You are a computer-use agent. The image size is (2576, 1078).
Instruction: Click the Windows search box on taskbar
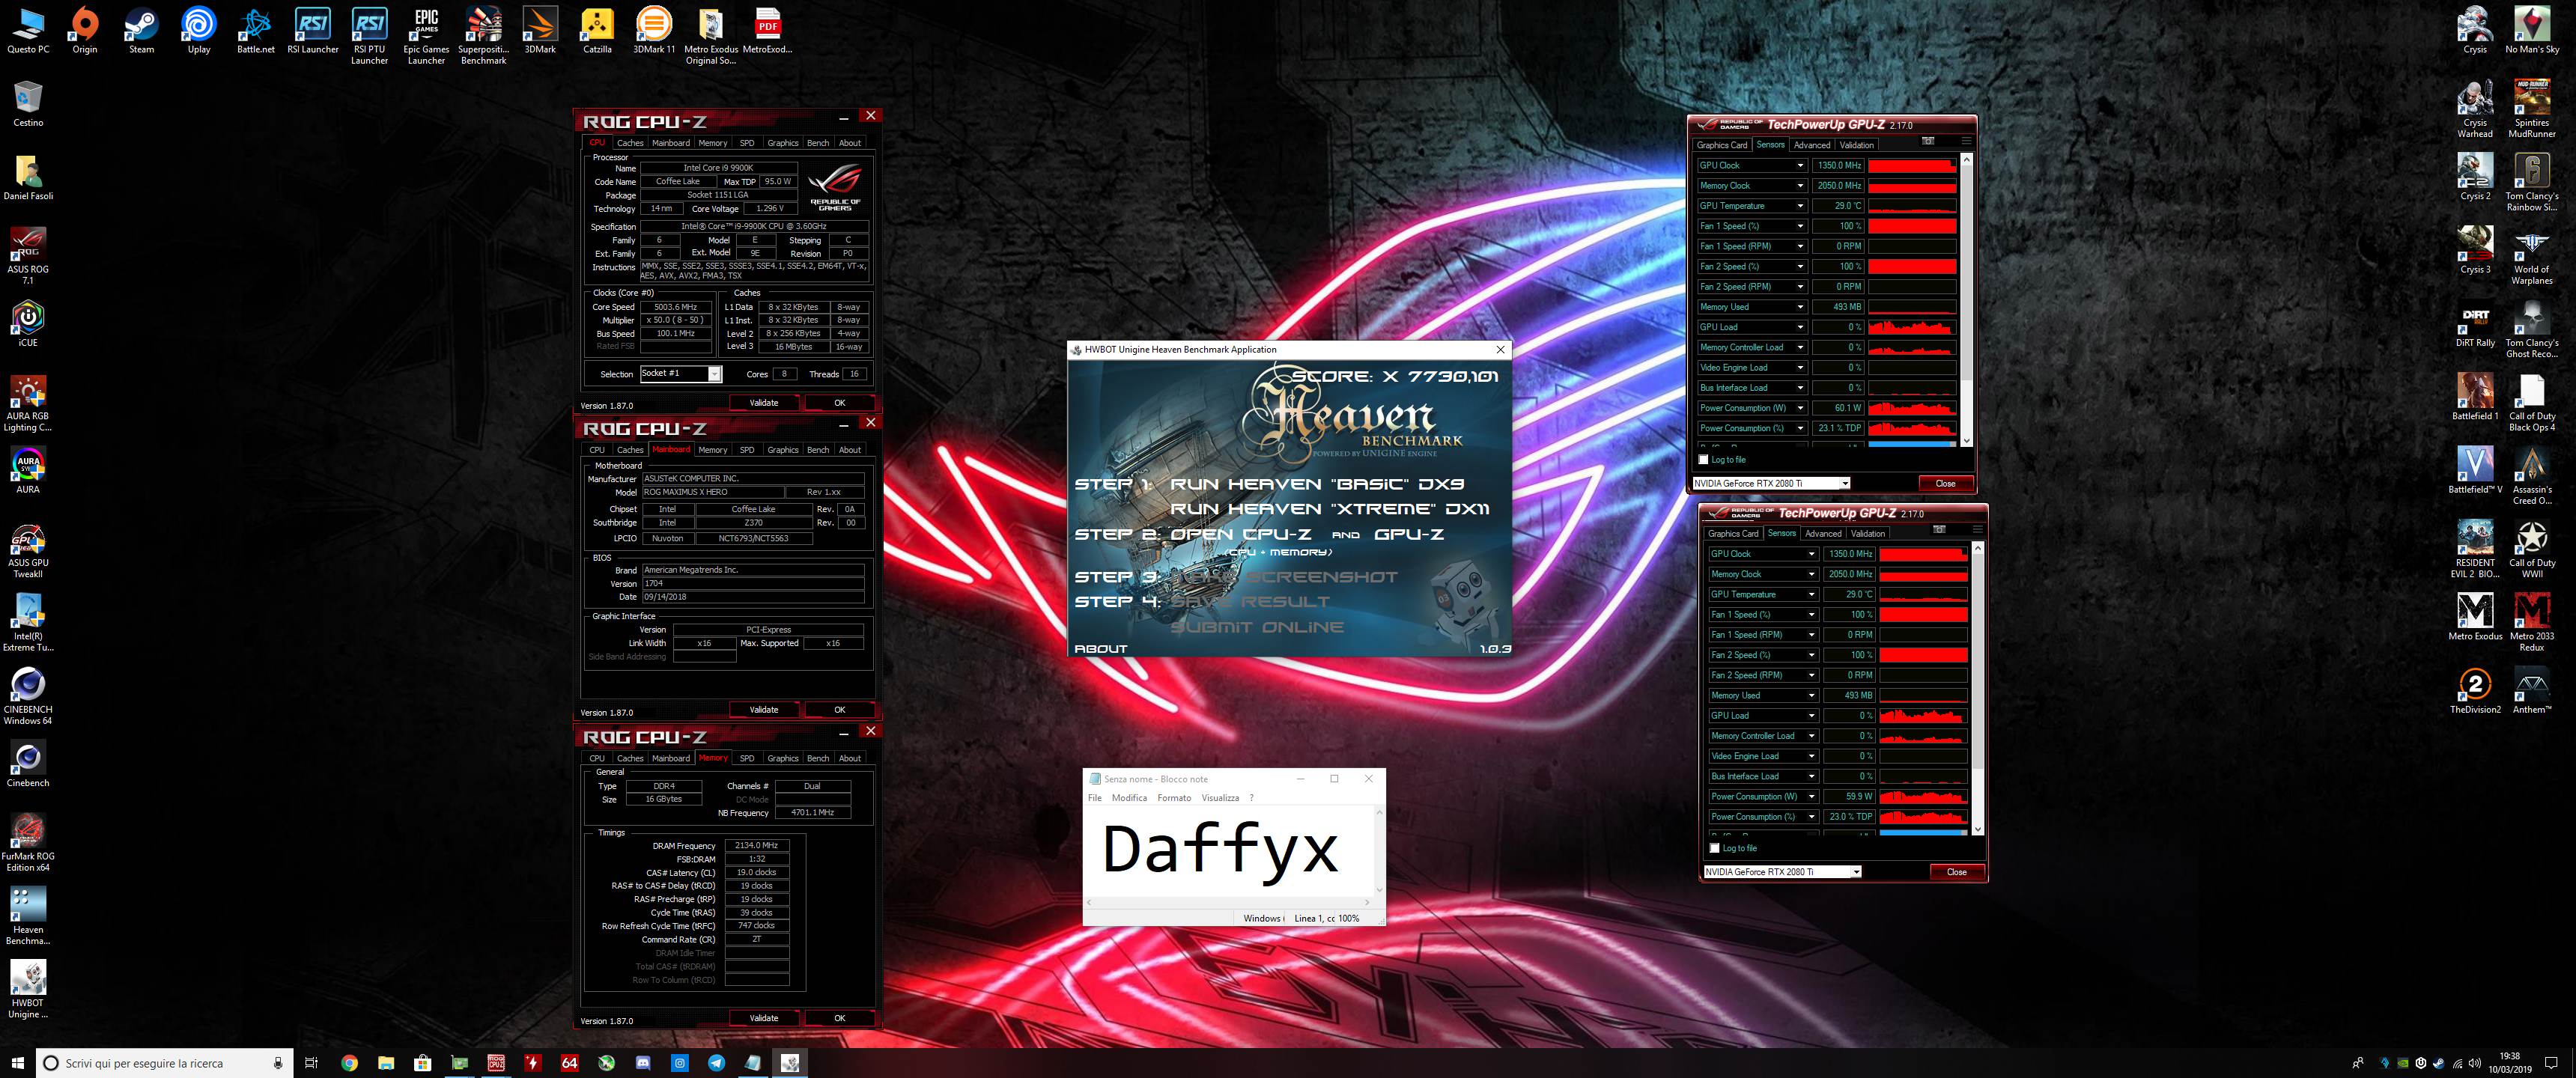click(x=165, y=1063)
